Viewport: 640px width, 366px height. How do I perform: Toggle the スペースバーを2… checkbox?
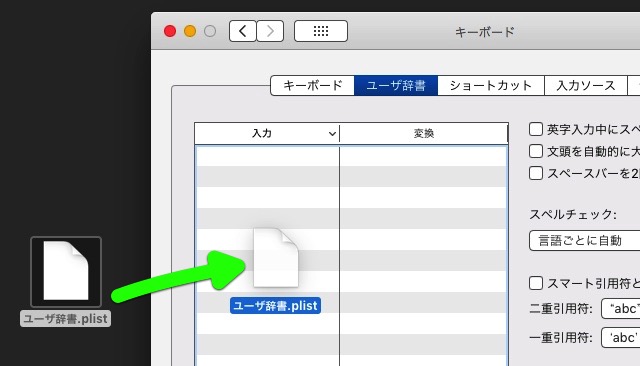click(536, 173)
